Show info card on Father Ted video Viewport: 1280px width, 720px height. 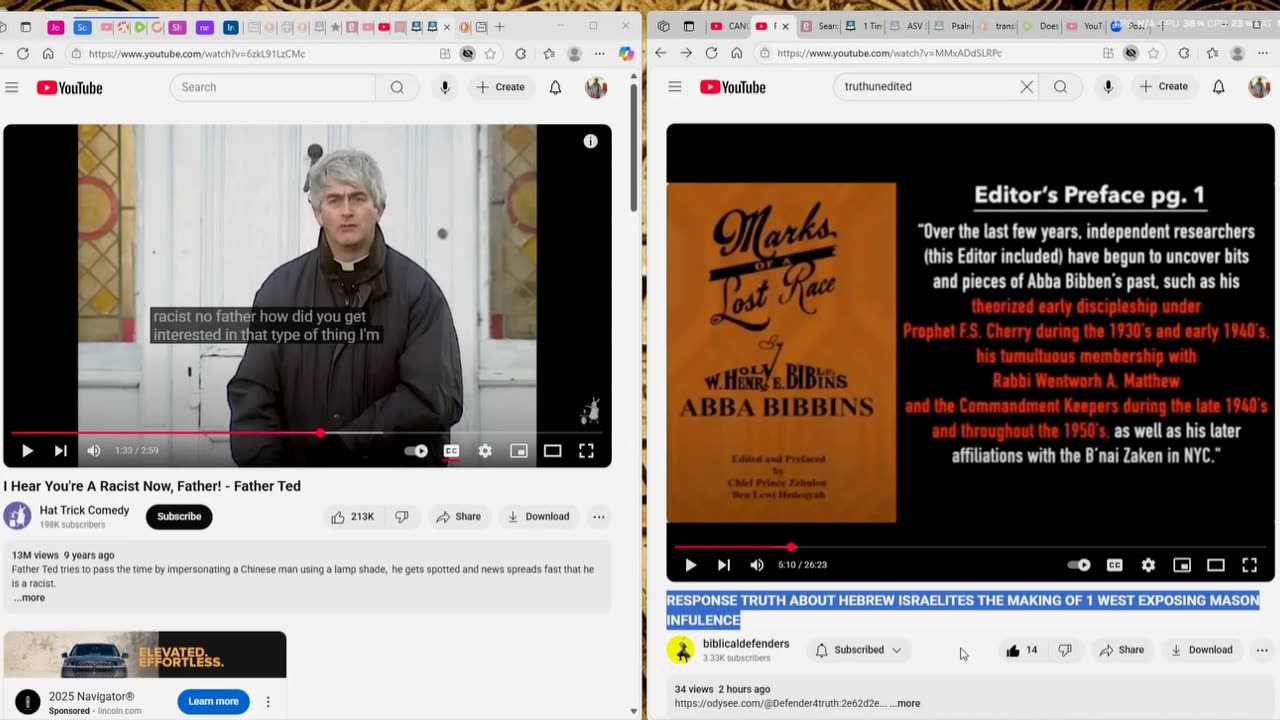pos(591,141)
